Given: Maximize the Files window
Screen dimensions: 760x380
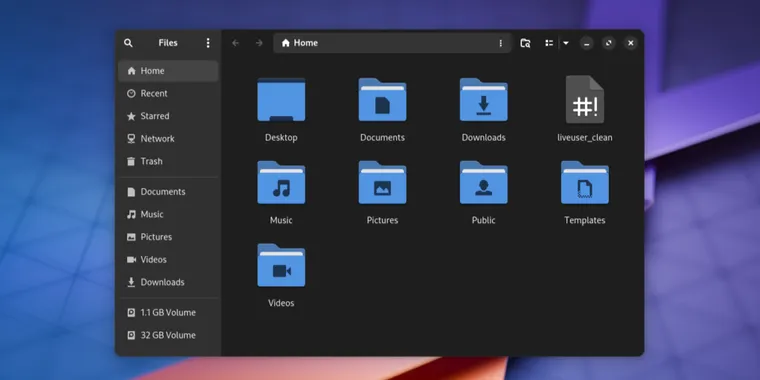Looking at the screenshot, I should point(609,43).
